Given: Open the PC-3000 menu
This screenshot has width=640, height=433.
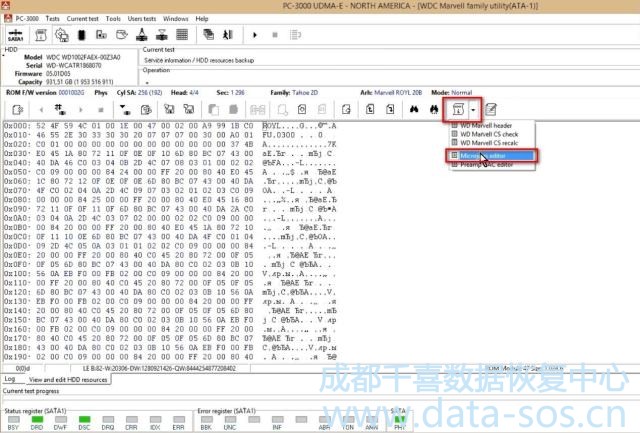Looking at the screenshot, I should [27, 19].
